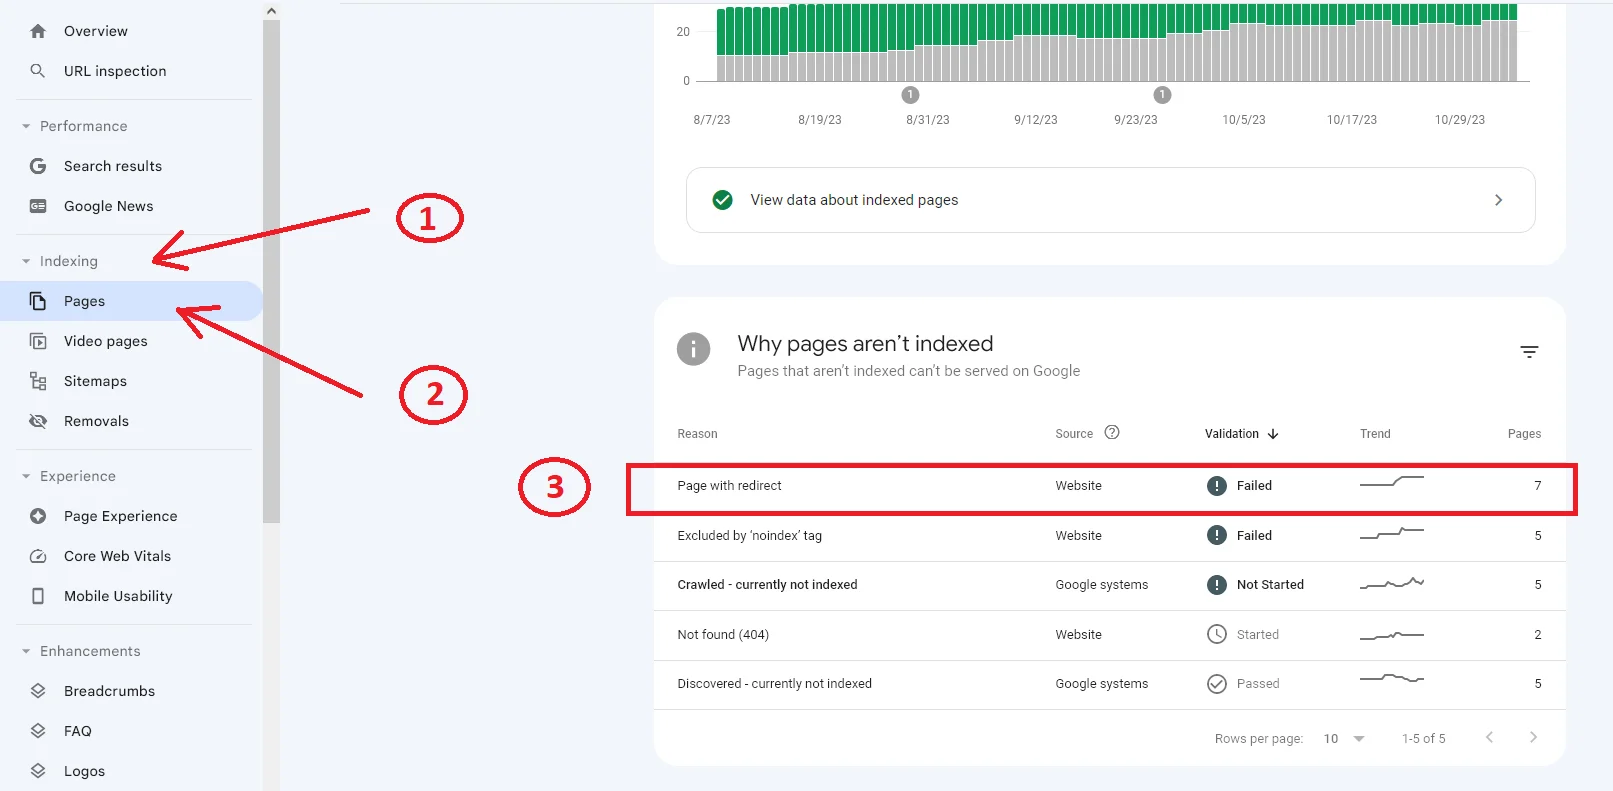Click the FAQ layers icon

tap(38, 731)
